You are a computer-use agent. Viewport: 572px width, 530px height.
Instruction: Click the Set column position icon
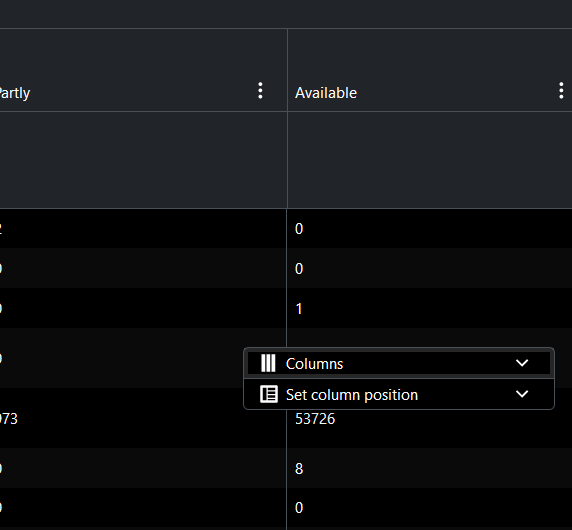269,394
